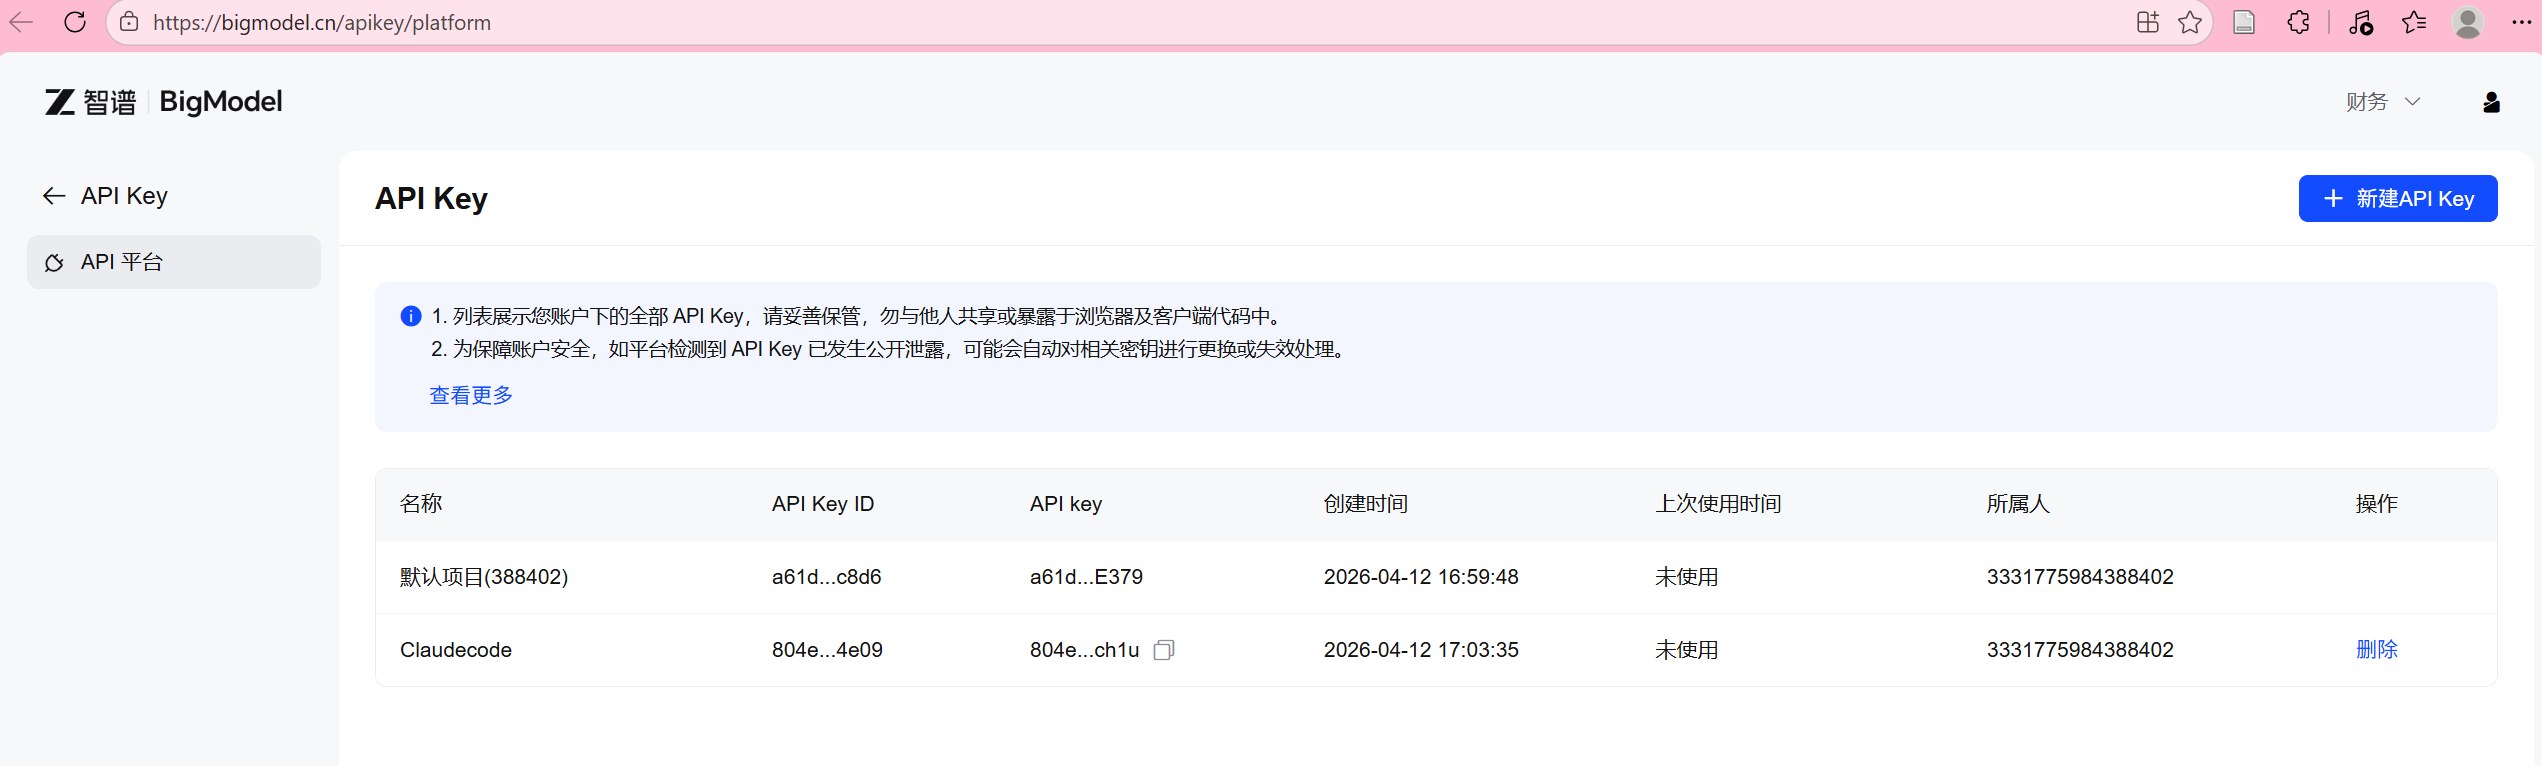Click the API Key page heading
Viewport: 2542px width, 766px height.
(431, 198)
